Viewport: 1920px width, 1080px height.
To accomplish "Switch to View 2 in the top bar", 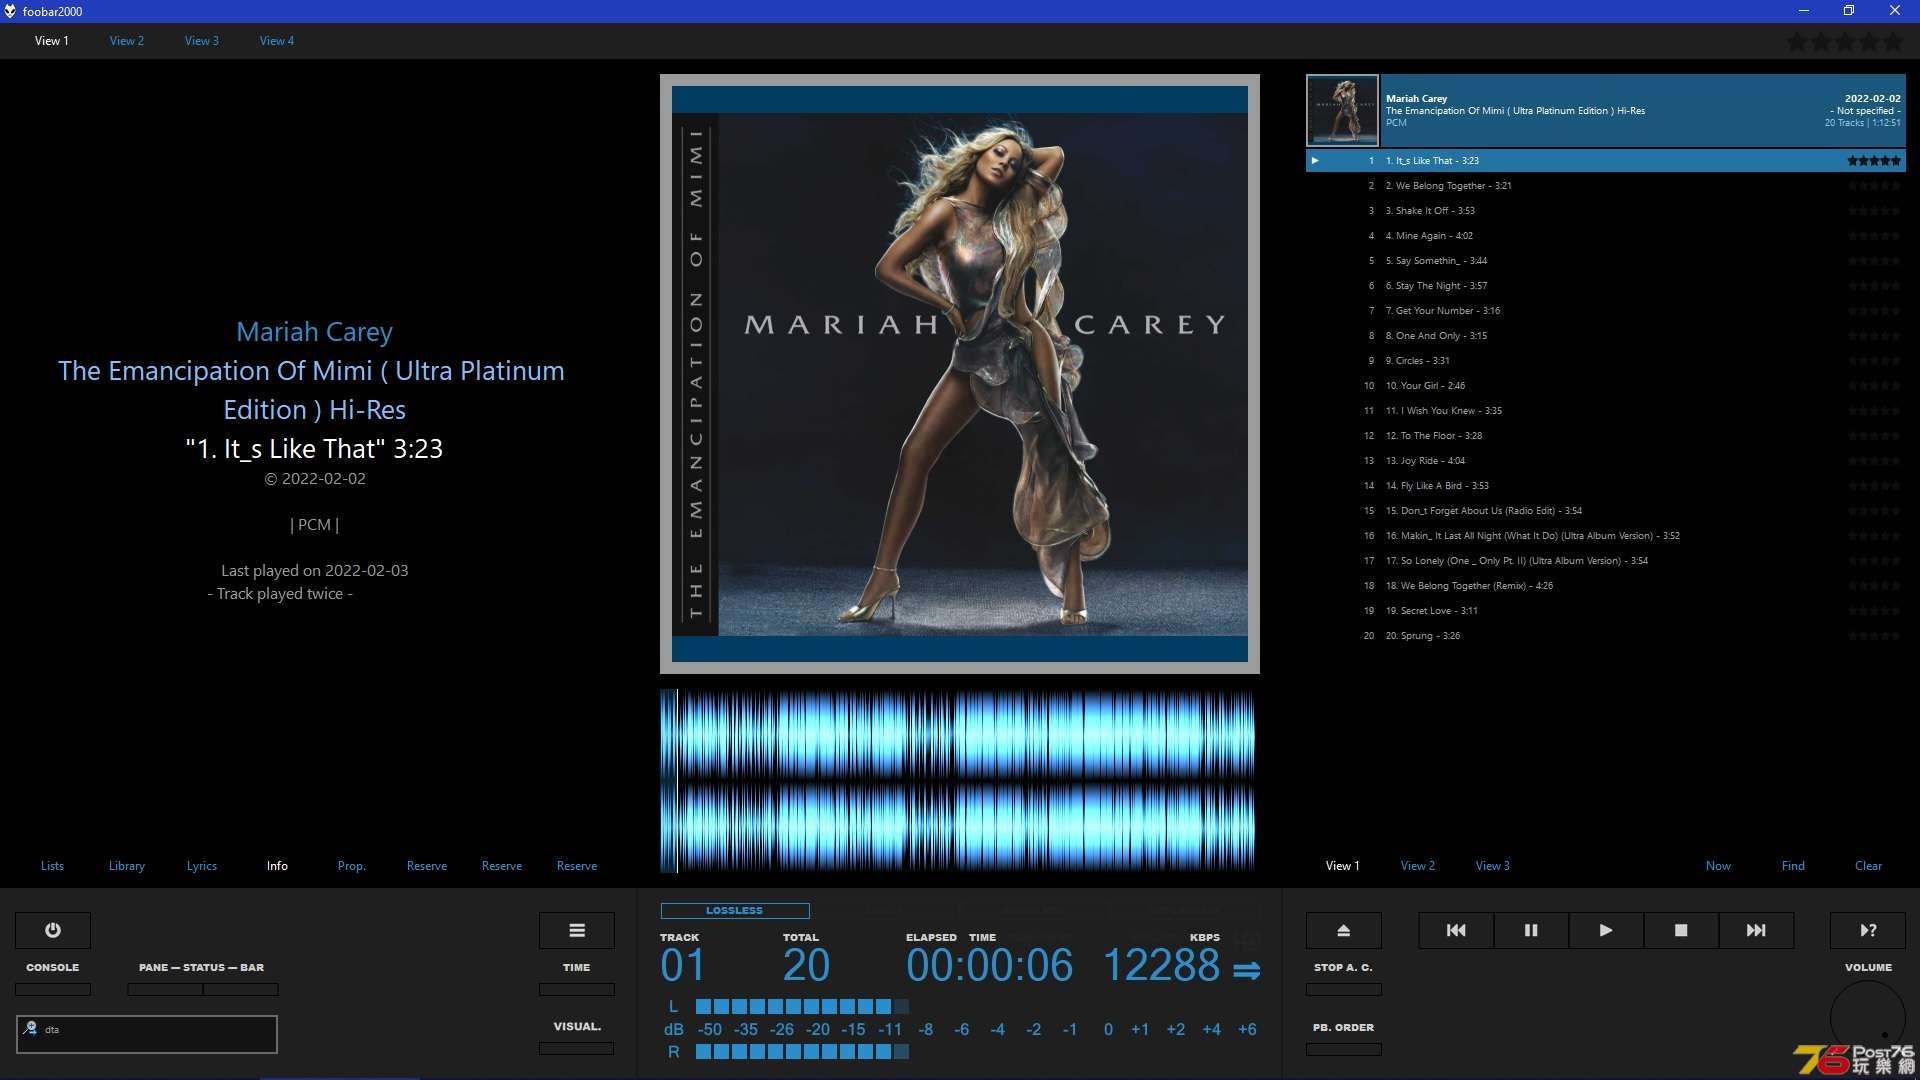I will (x=127, y=41).
